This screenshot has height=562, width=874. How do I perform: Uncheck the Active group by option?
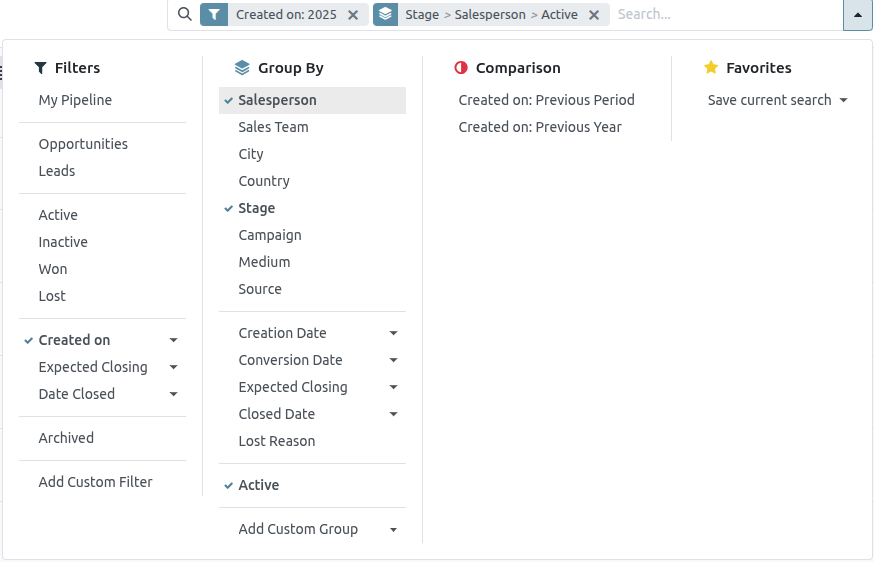click(x=258, y=485)
